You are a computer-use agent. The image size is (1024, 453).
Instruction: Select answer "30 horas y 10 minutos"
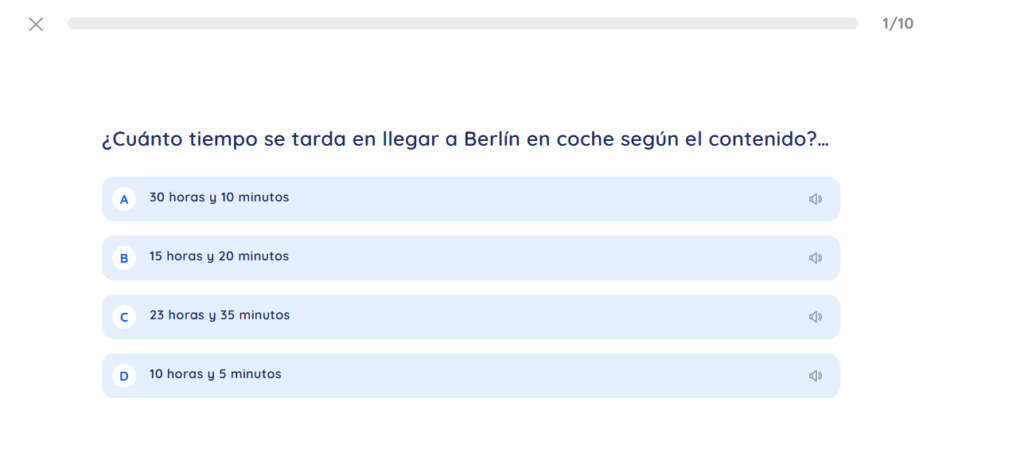tap(219, 198)
